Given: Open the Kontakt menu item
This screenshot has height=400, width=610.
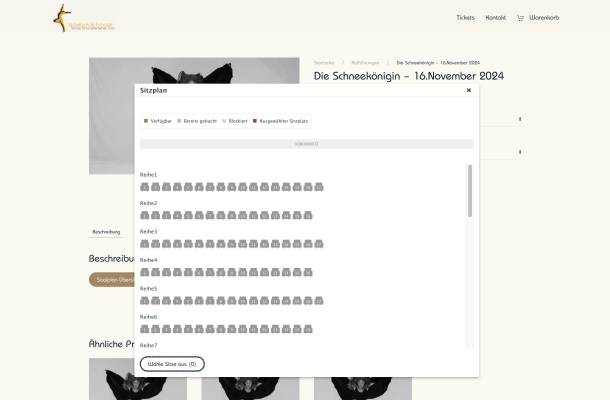Looking at the screenshot, I should [495, 18].
